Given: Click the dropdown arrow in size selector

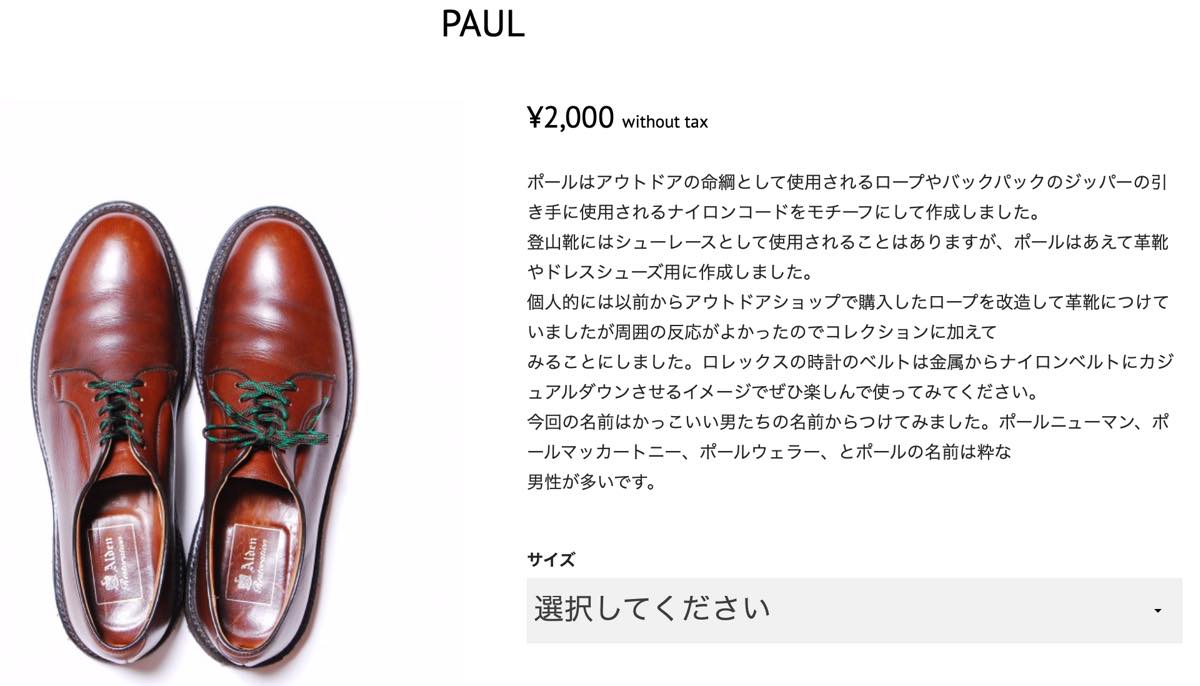Looking at the screenshot, I should tap(1157, 611).
